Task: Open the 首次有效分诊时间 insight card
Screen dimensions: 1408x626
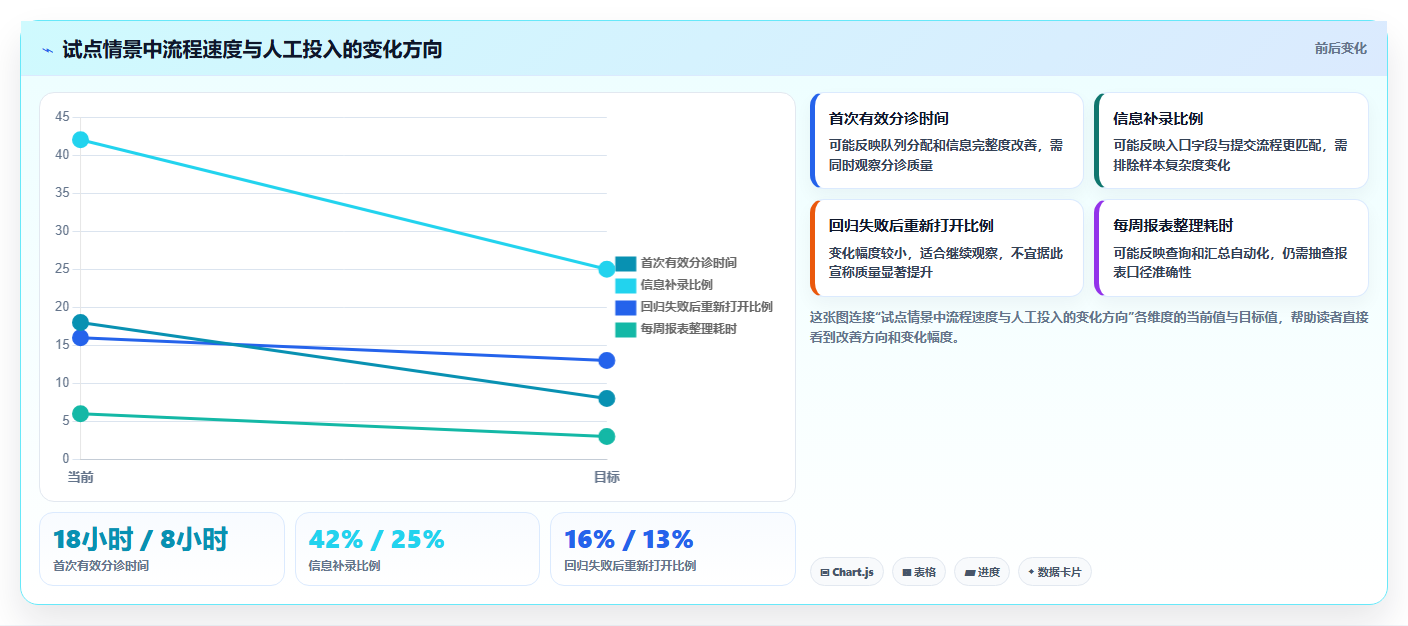Action: pos(947,140)
